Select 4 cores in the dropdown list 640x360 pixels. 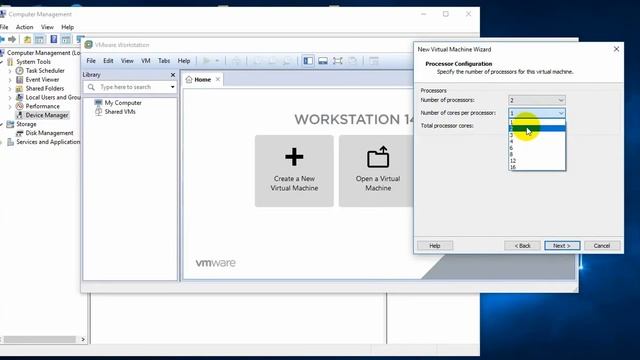[x=537, y=142]
